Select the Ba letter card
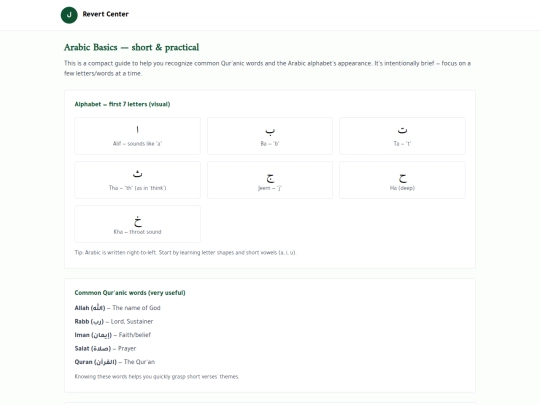 coord(270,136)
